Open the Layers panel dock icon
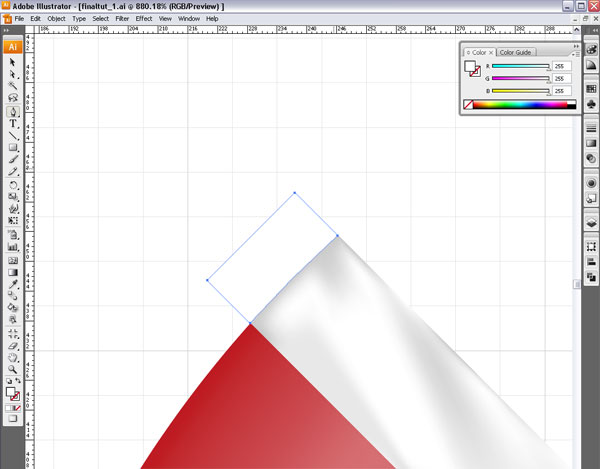Viewport: 600px width, 469px height. point(591,223)
